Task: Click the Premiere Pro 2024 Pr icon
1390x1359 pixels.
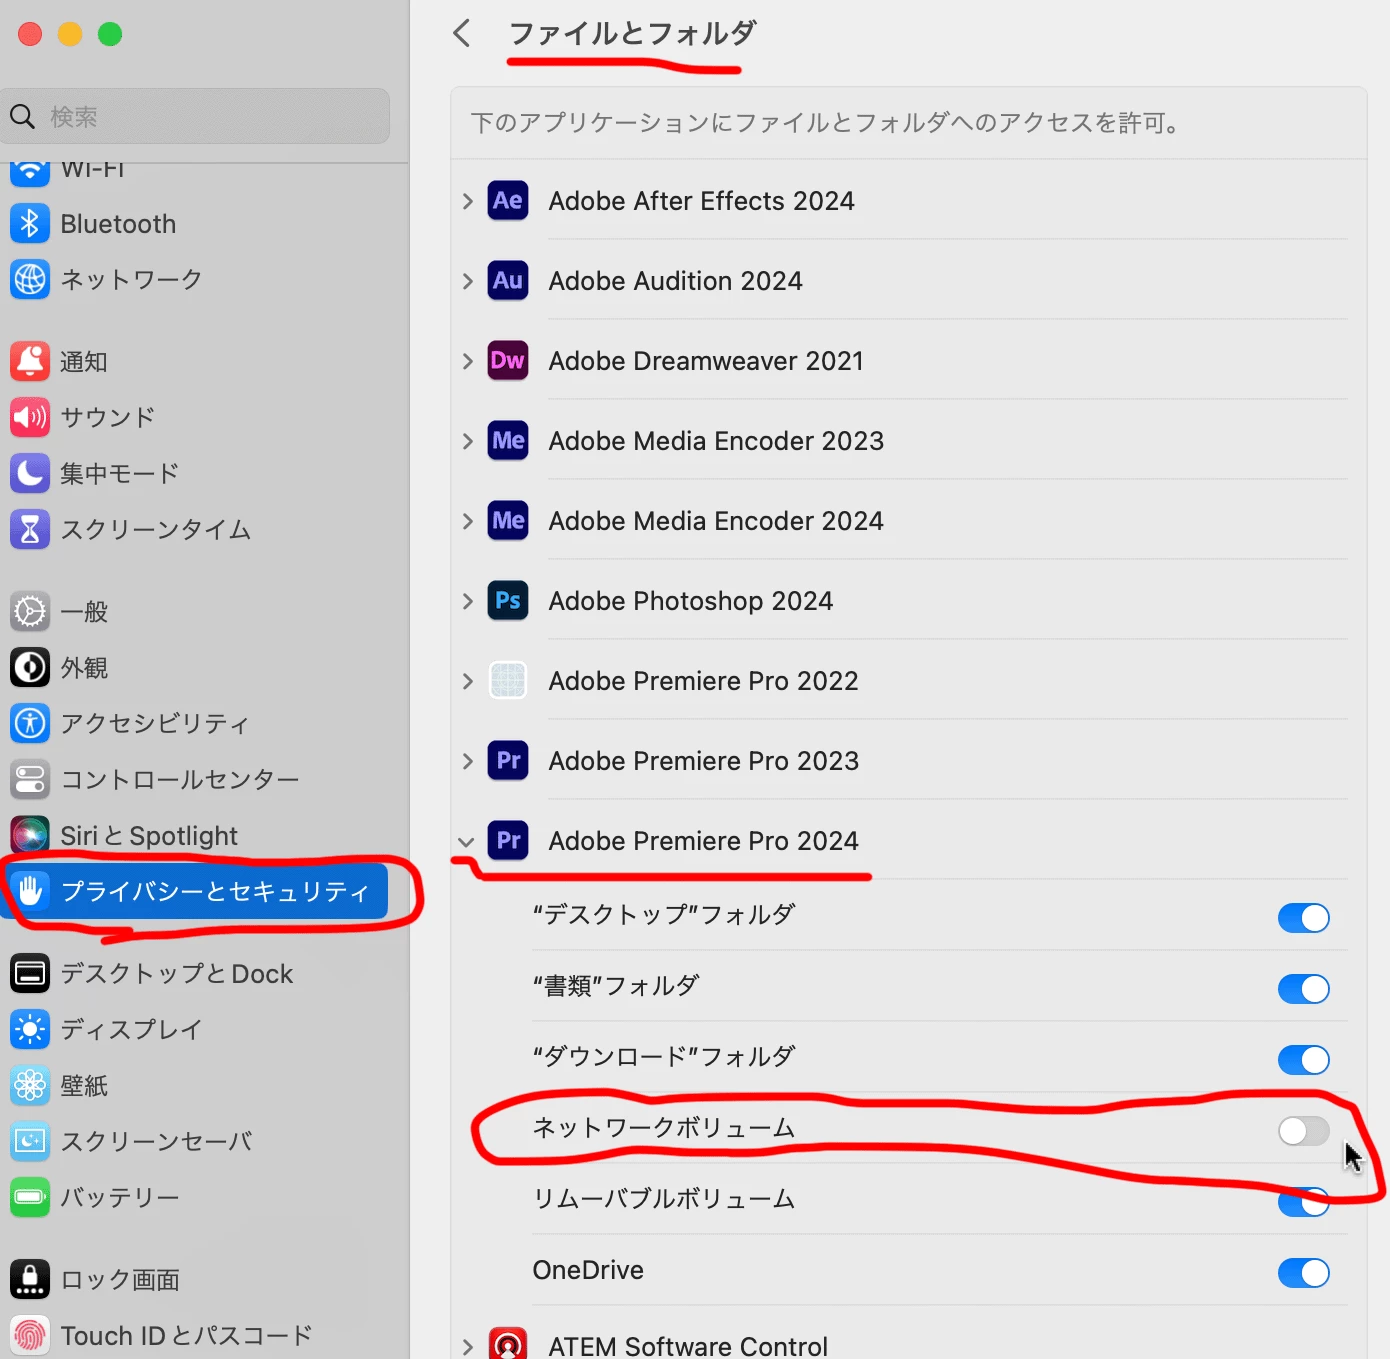Action: click(x=508, y=841)
